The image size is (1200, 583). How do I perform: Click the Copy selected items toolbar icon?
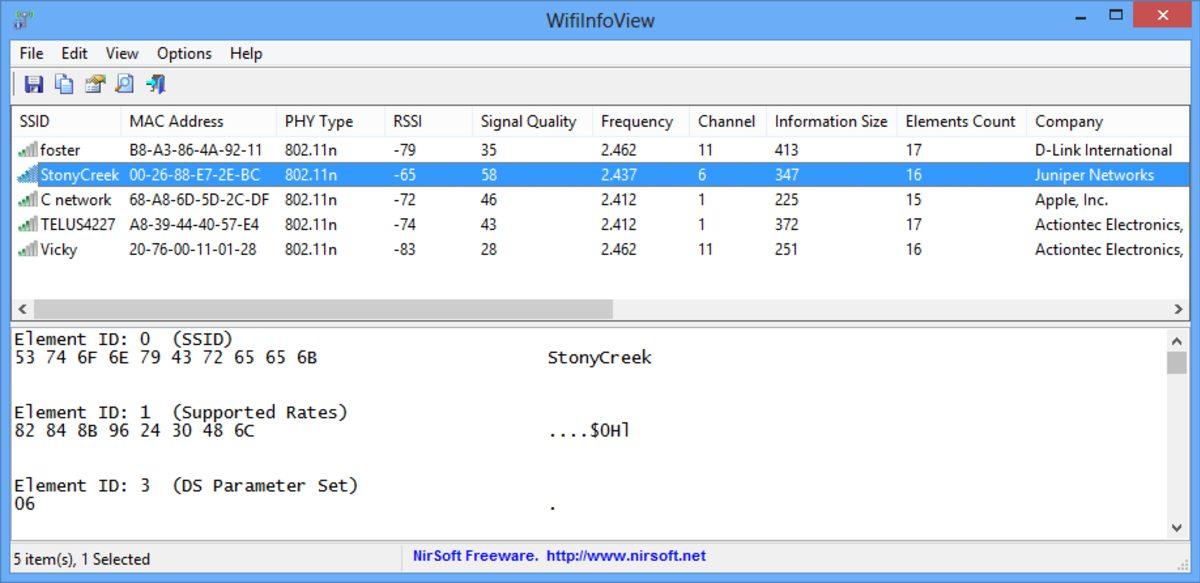pyautogui.click(x=64, y=85)
